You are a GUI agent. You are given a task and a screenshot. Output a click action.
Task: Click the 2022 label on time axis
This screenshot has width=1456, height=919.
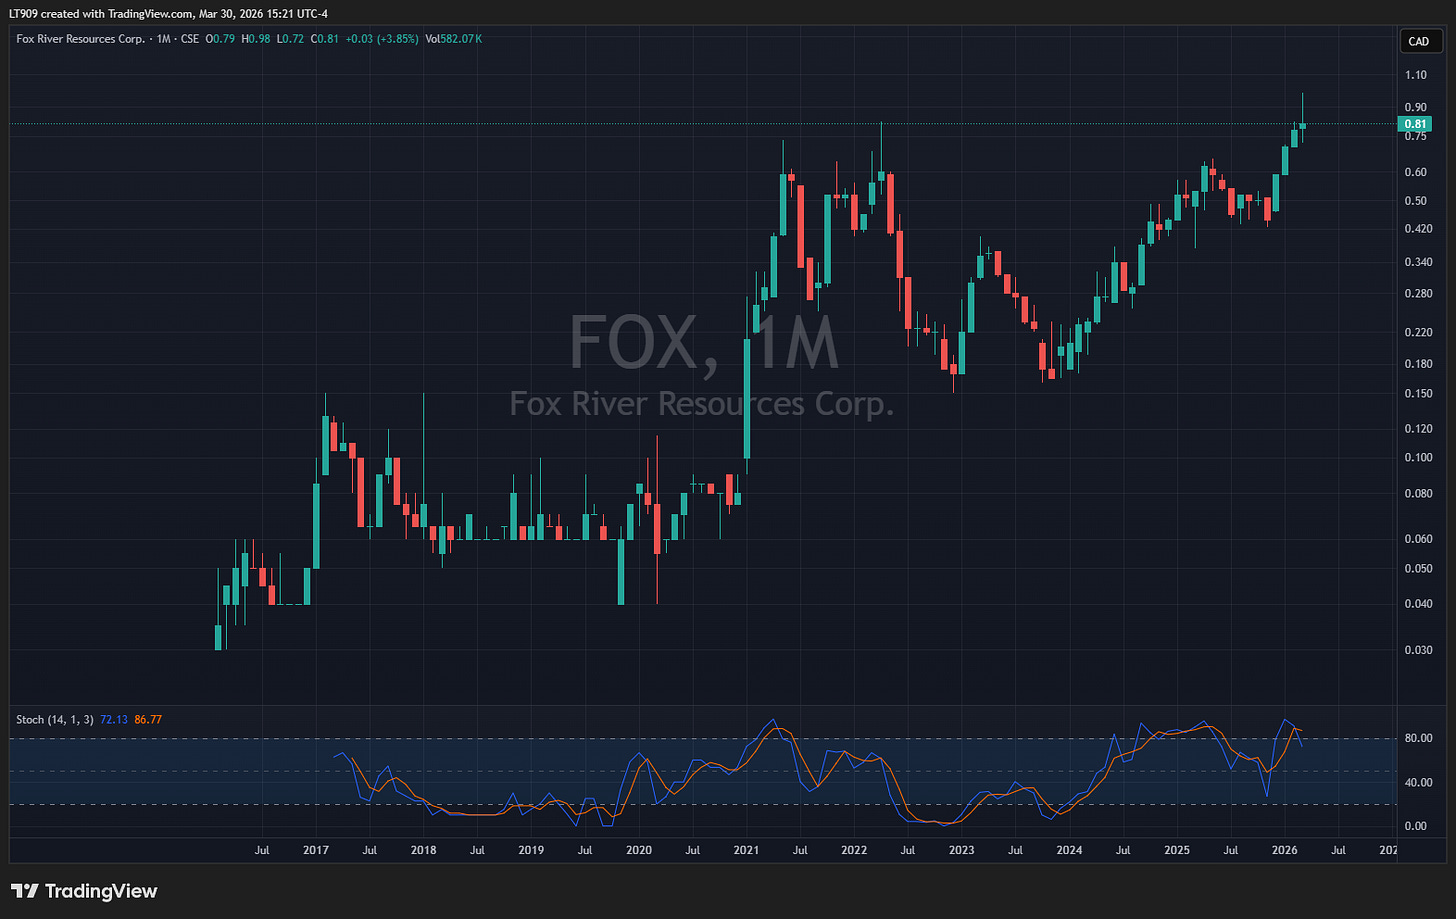[853, 851]
